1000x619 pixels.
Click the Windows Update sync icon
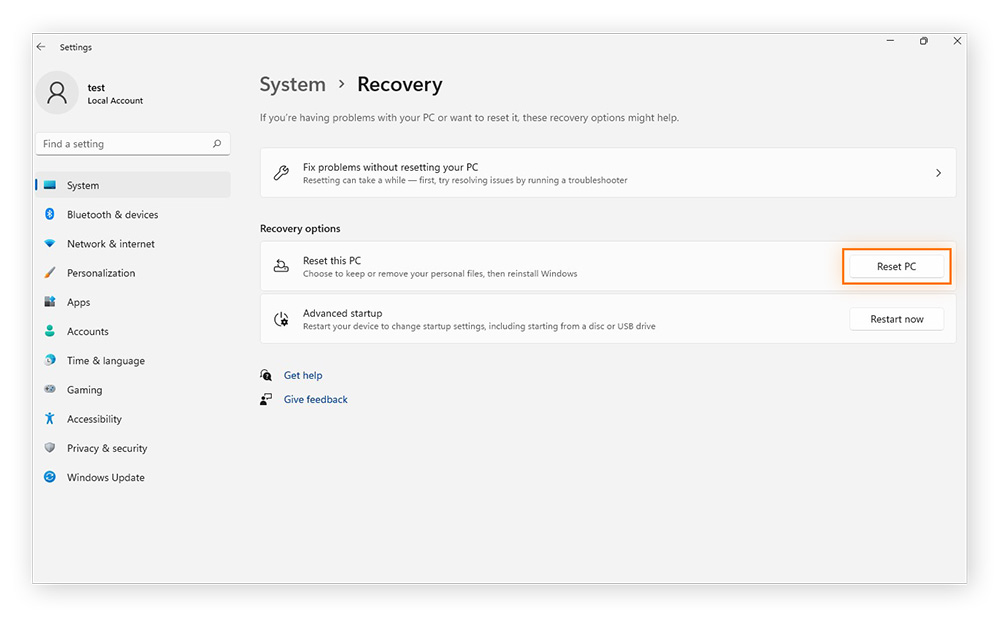point(50,477)
